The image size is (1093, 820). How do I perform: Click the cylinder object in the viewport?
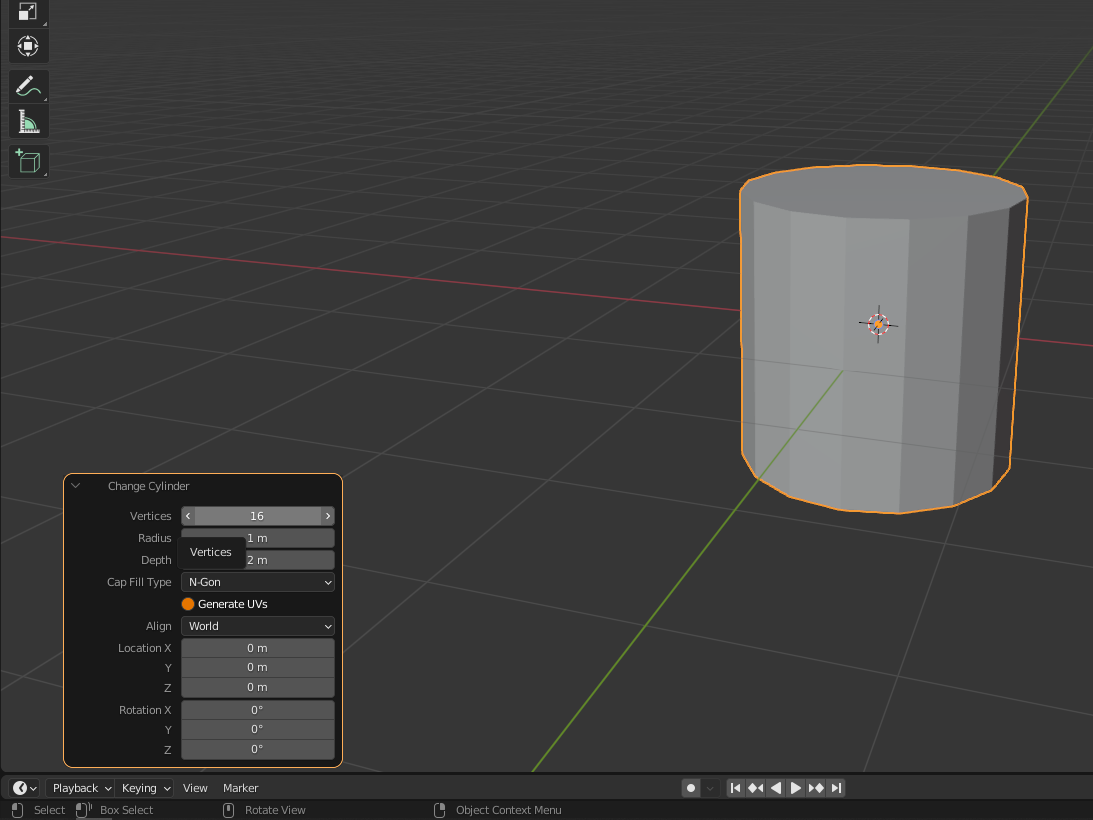click(882, 340)
